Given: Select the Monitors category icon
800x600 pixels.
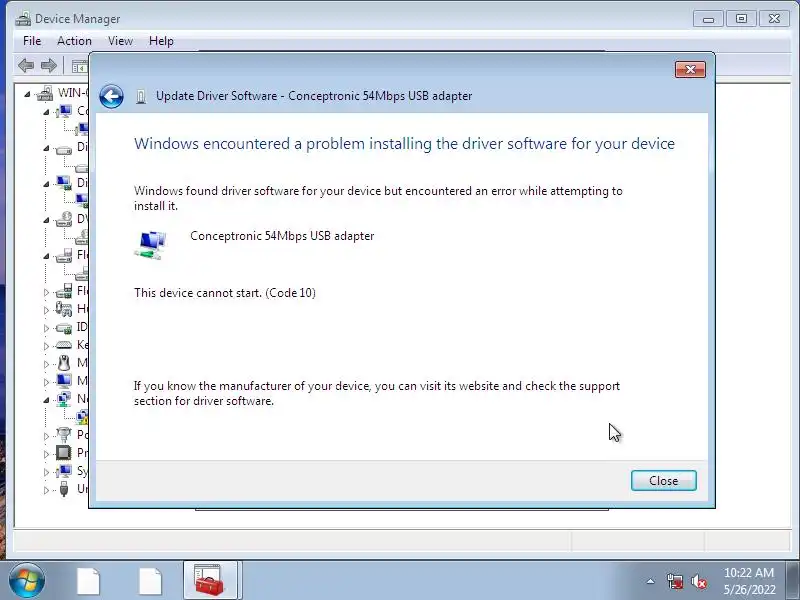Looking at the screenshot, I should point(64,381).
